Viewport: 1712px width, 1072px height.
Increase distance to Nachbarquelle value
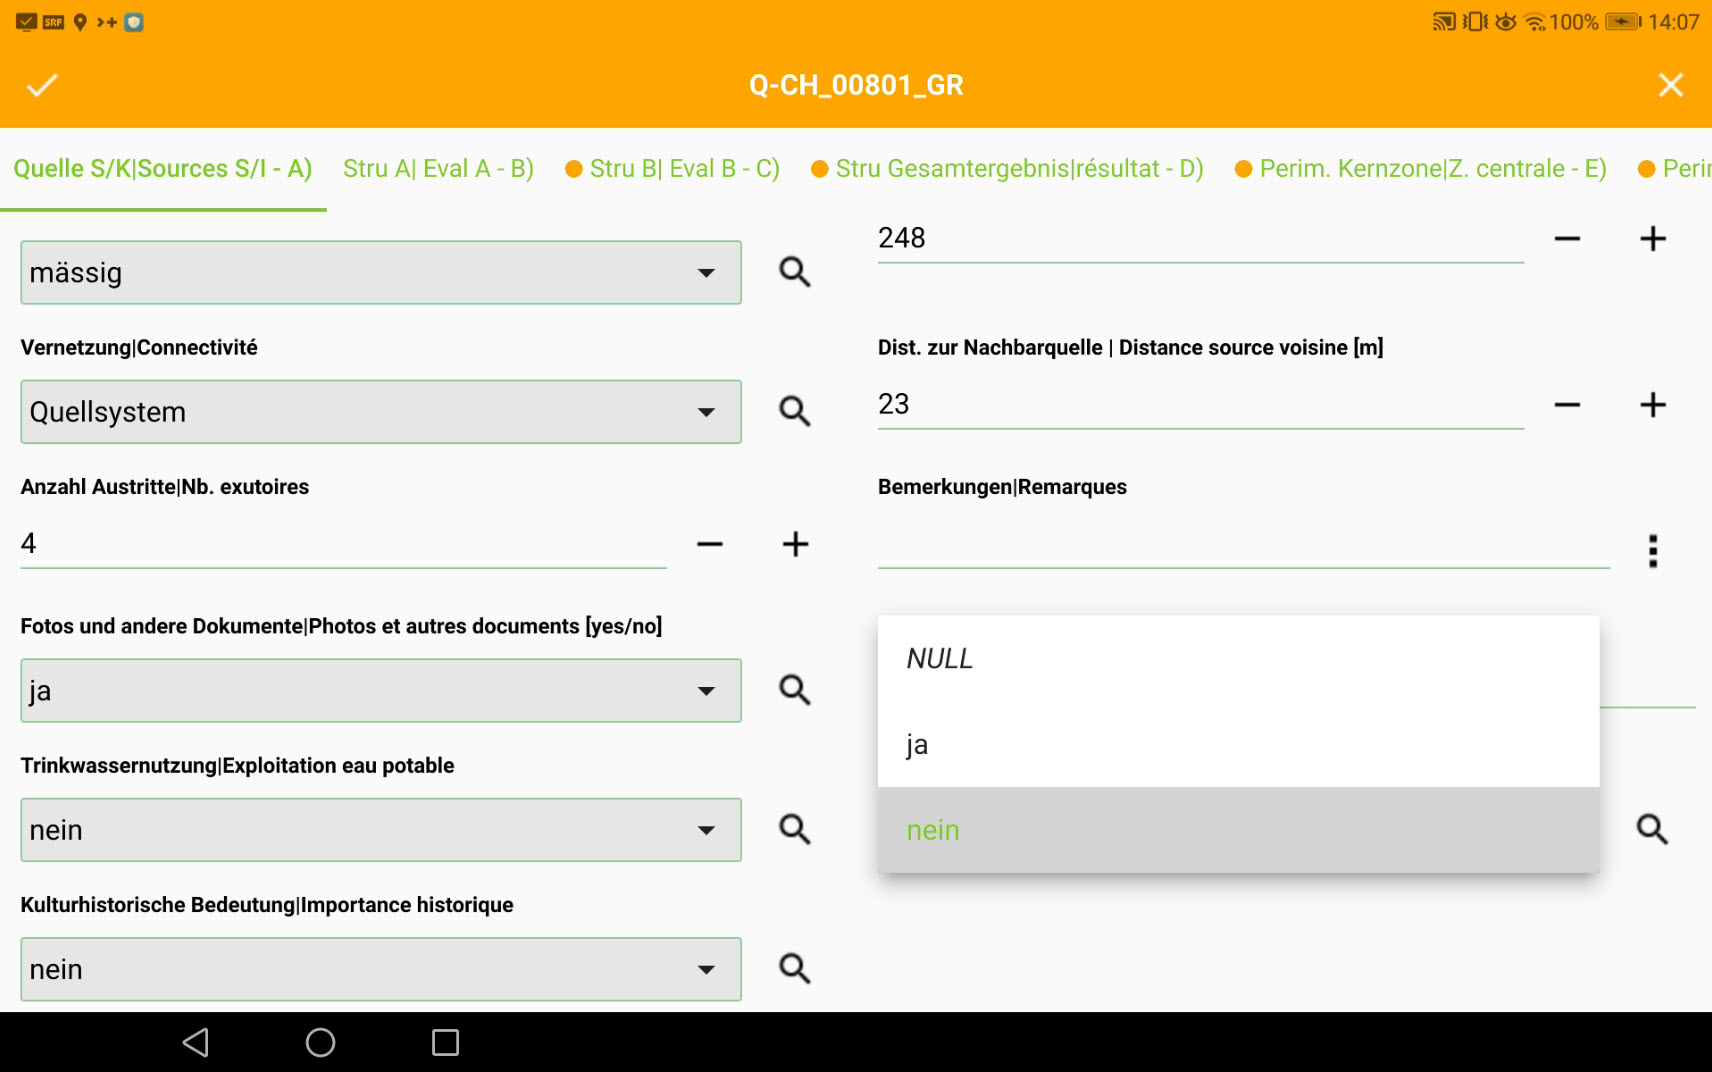point(1652,405)
